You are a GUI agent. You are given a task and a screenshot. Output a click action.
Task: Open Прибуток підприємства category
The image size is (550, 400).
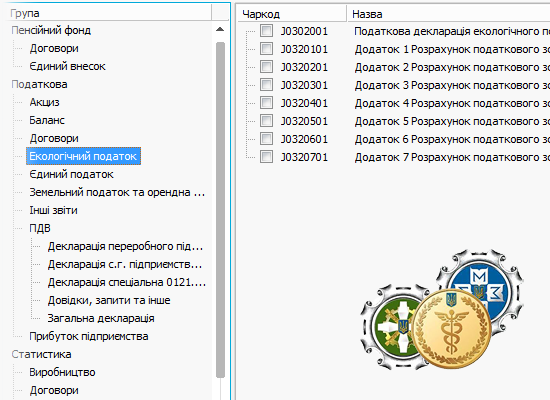click(88, 336)
